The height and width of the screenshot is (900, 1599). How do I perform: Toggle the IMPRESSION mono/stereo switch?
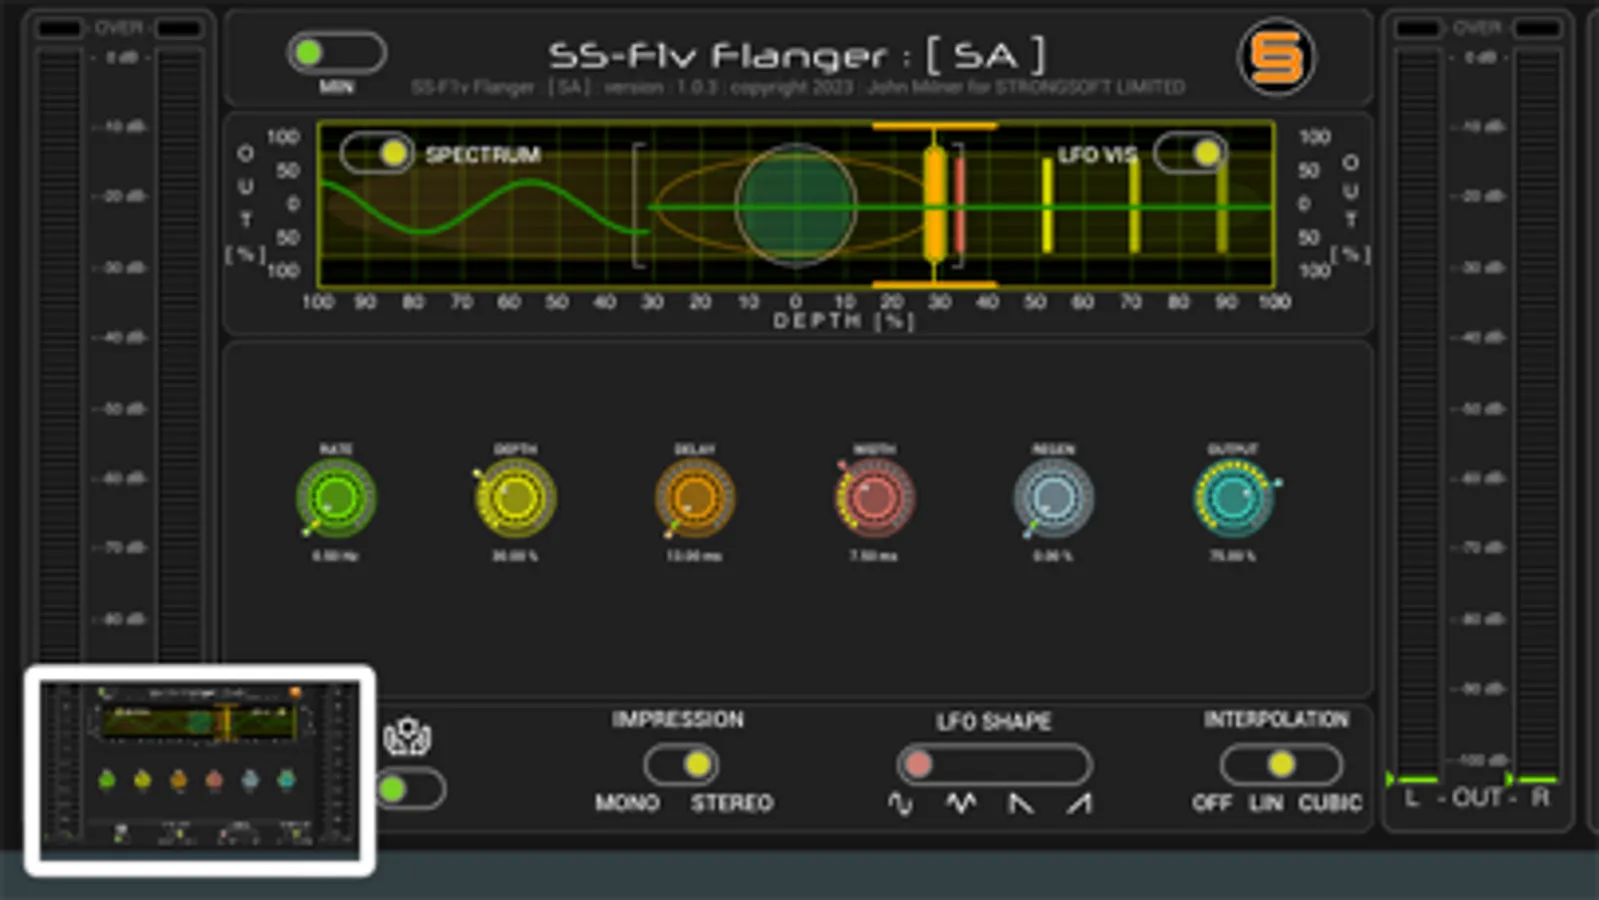[681, 765]
